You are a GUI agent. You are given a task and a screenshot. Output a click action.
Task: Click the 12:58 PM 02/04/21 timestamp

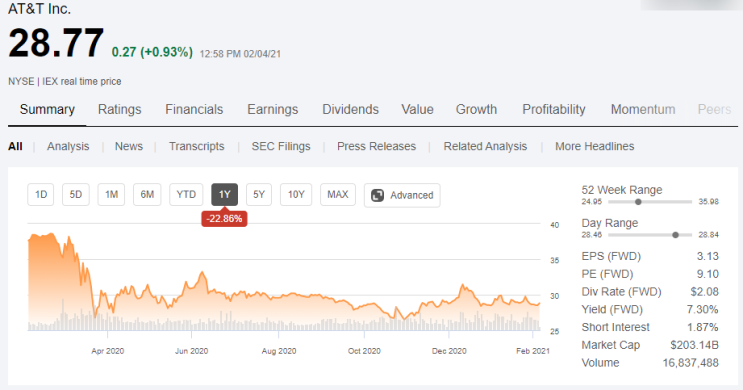pyautogui.click(x=240, y=54)
